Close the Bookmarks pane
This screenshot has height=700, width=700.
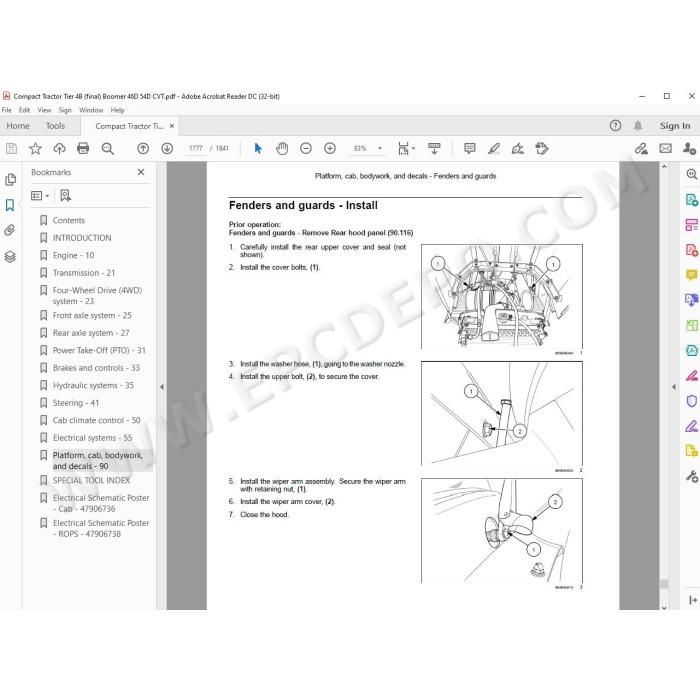[x=141, y=172]
